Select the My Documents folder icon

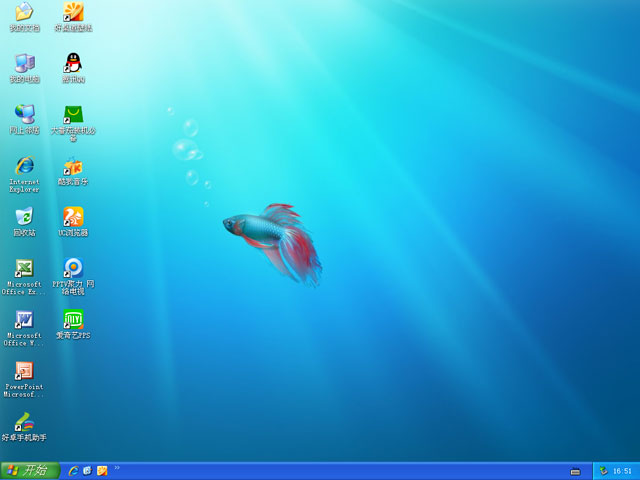coord(24,12)
